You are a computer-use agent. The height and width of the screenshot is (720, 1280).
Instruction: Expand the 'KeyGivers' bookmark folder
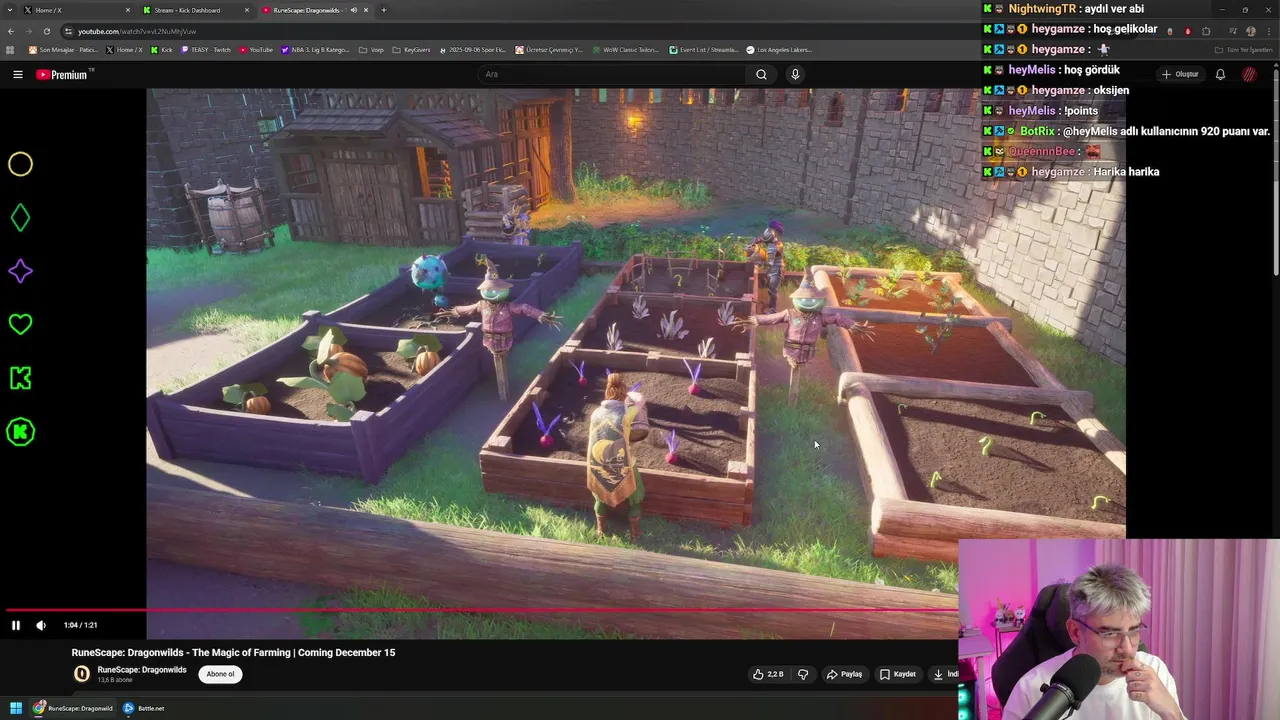[x=412, y=49]
